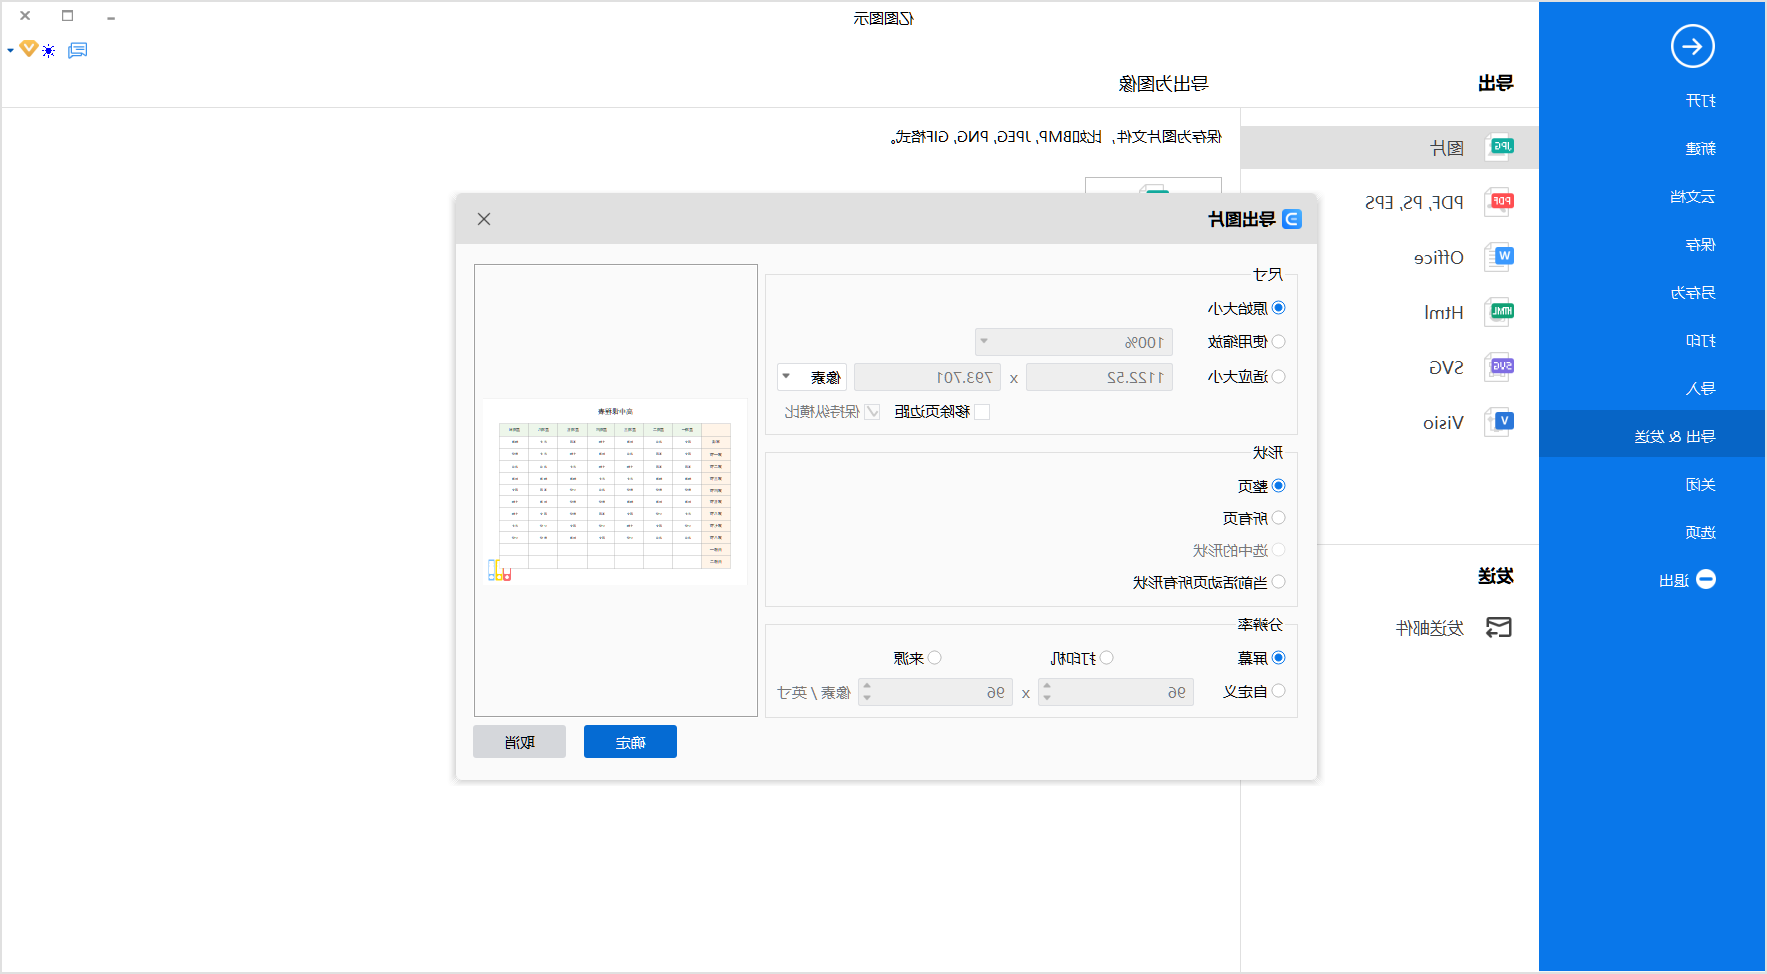Click the orange VIP diamond icon
Image resolution: width=1767 pixels, height=974 pixels.
28,48
